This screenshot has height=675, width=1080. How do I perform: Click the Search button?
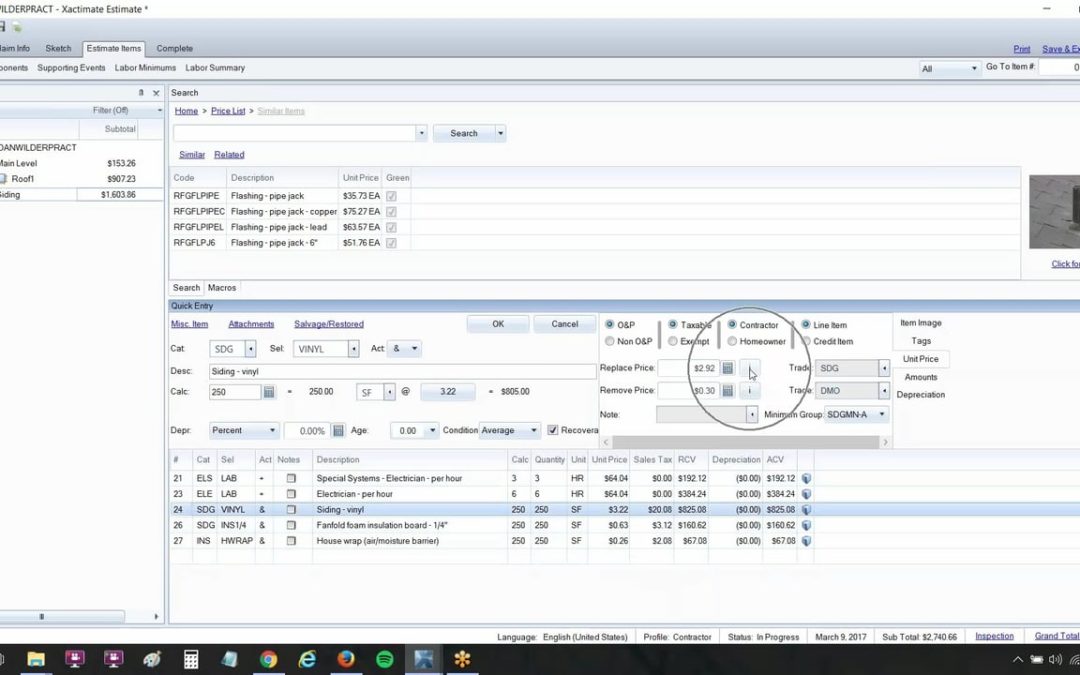(x=464, y=134)
